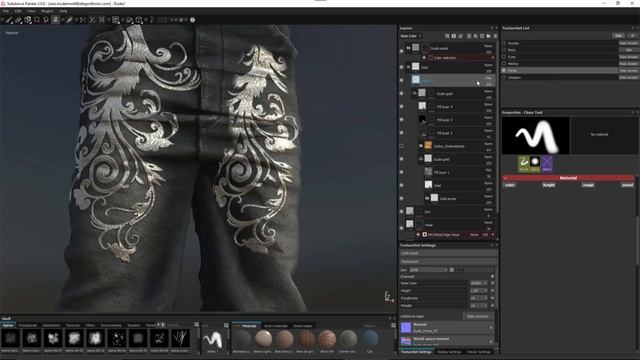Toggle the color channel button in Material
Image resolution: width=640 pixels, height=360 pixels.
[509, 185]
